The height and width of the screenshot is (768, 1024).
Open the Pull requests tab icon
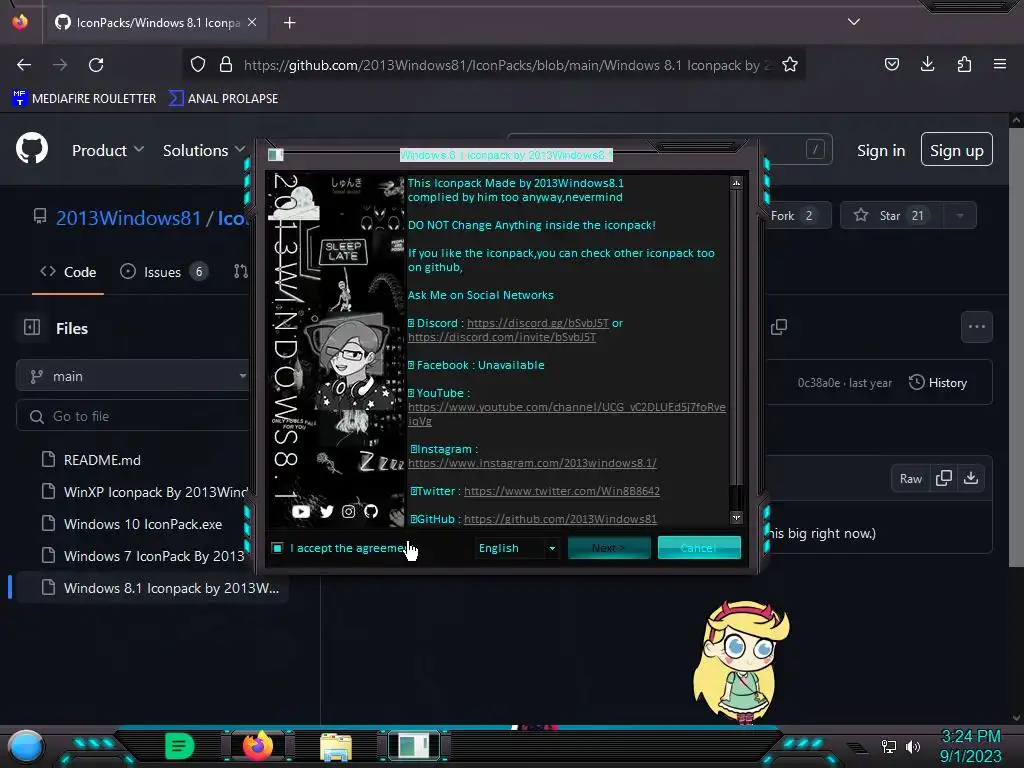(240, 272)
